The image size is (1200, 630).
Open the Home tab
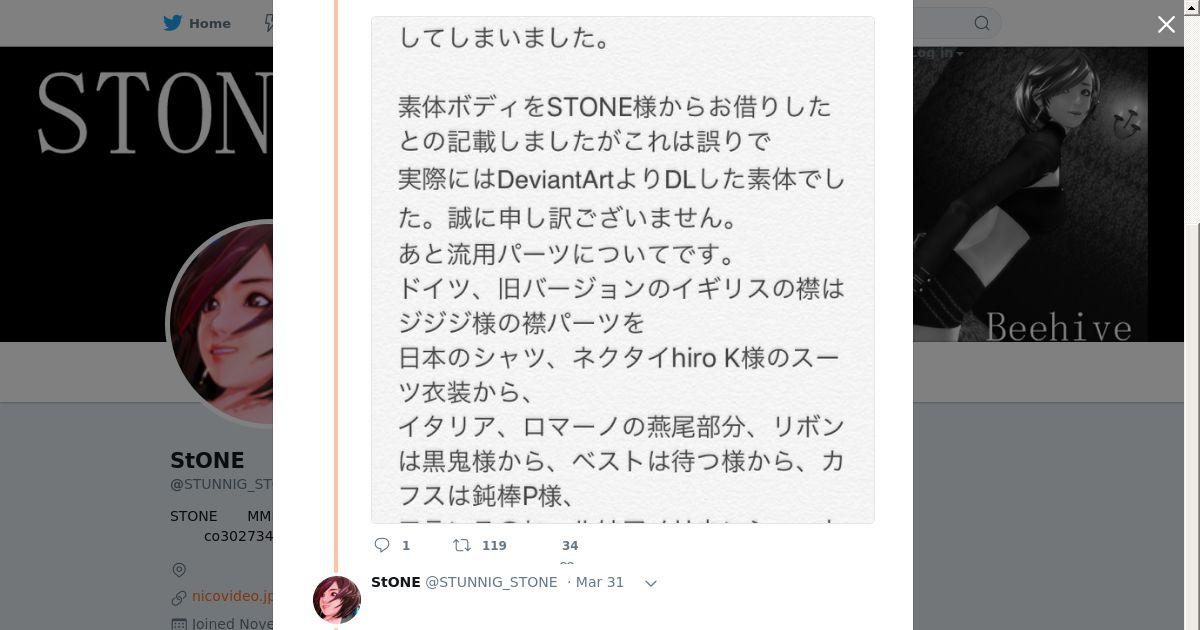point(209,23)
